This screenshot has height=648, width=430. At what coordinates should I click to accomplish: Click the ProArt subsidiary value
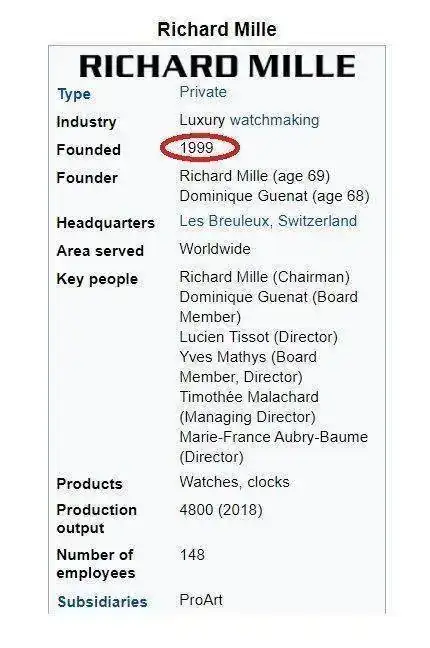201,600
